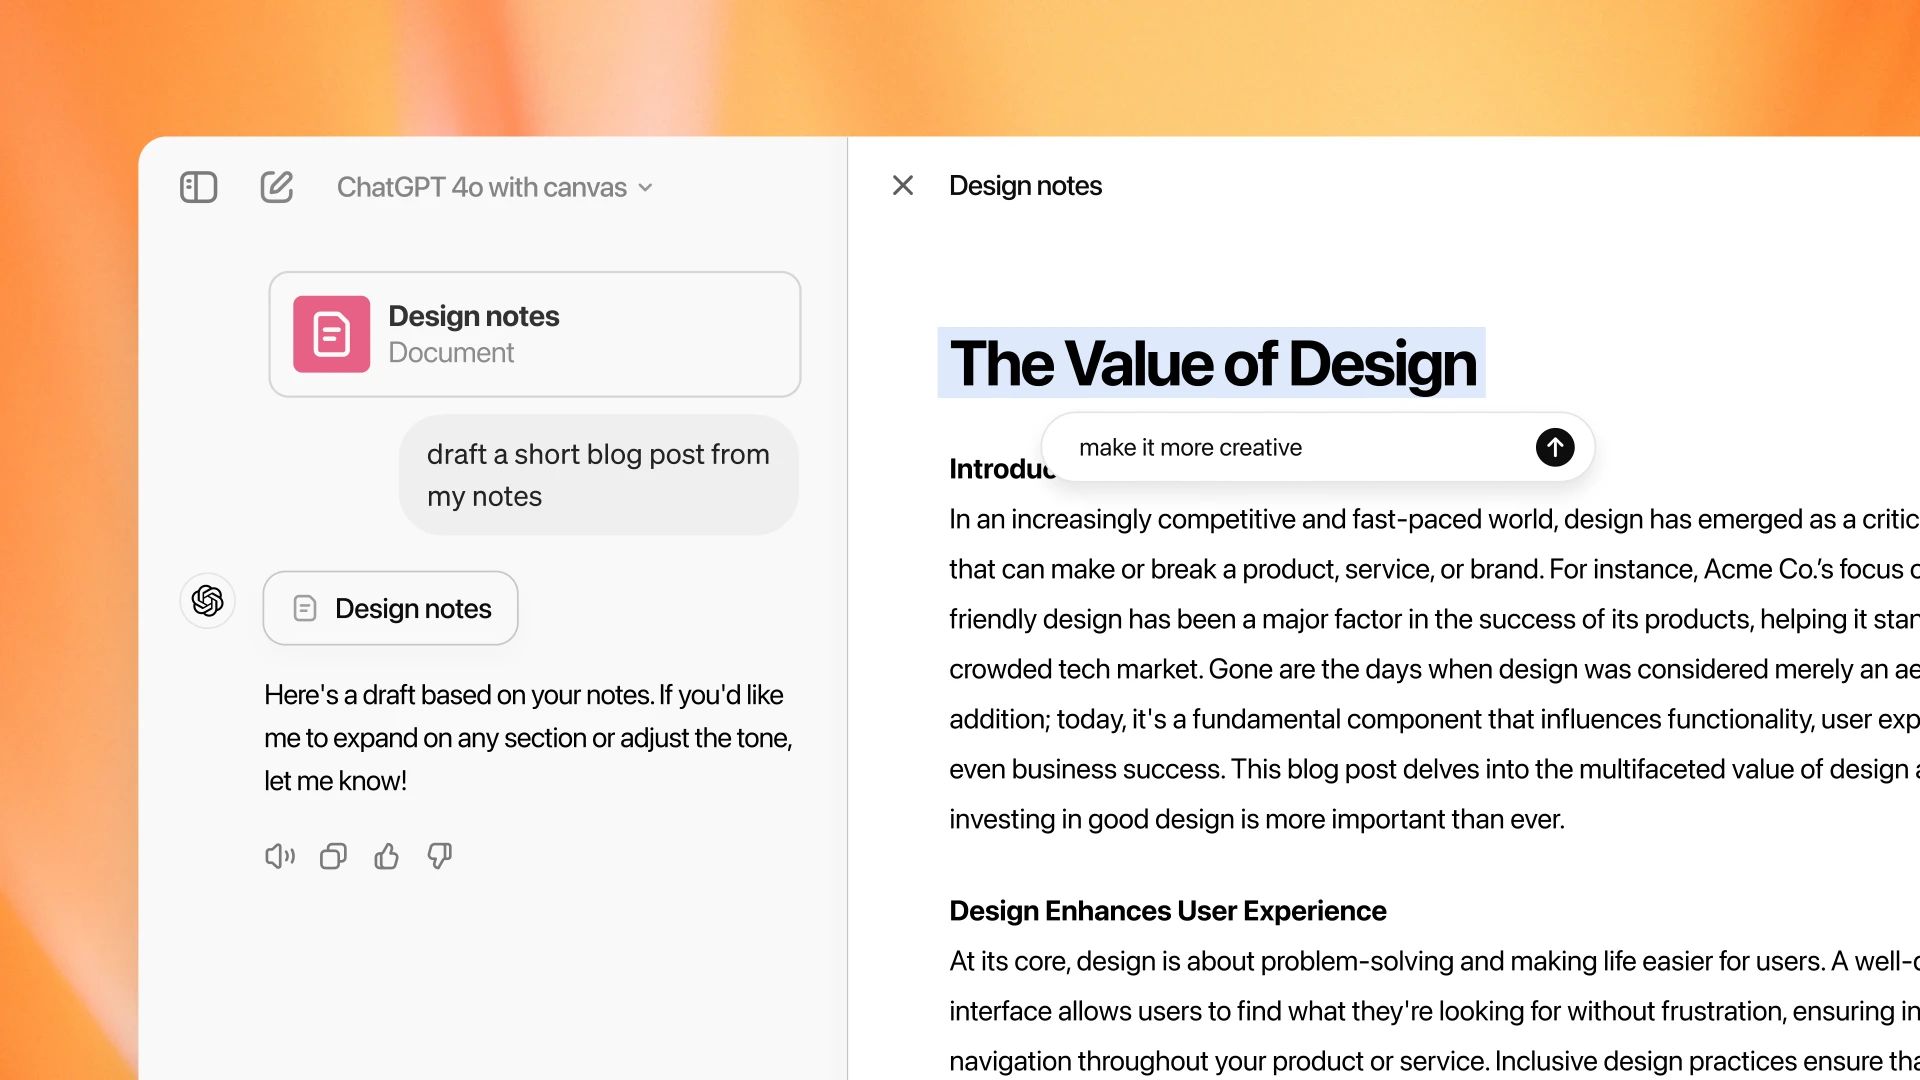Click the thumbs up feedback icon
Viewport: 1920px width, 1080px height.
point(385,856)
